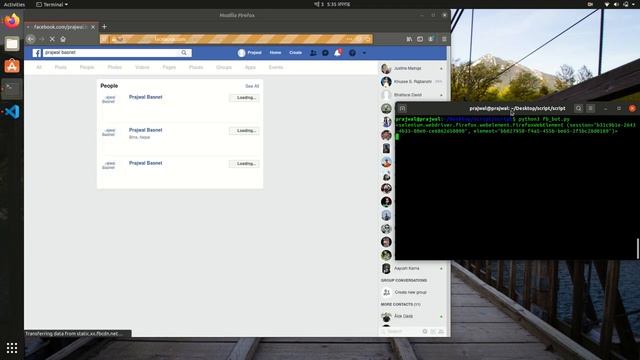Select the Videos search filter tab
640x360 pixels.
pos(142,67)
